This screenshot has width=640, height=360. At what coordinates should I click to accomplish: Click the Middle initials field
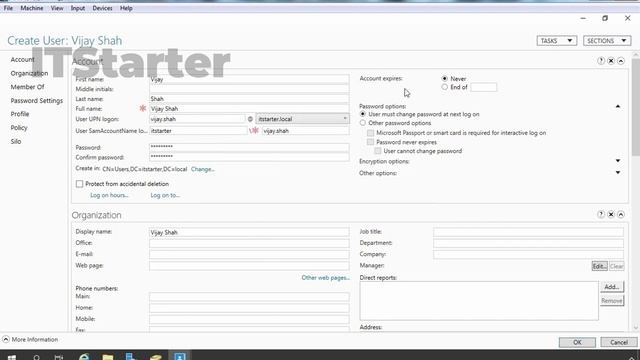249,89
